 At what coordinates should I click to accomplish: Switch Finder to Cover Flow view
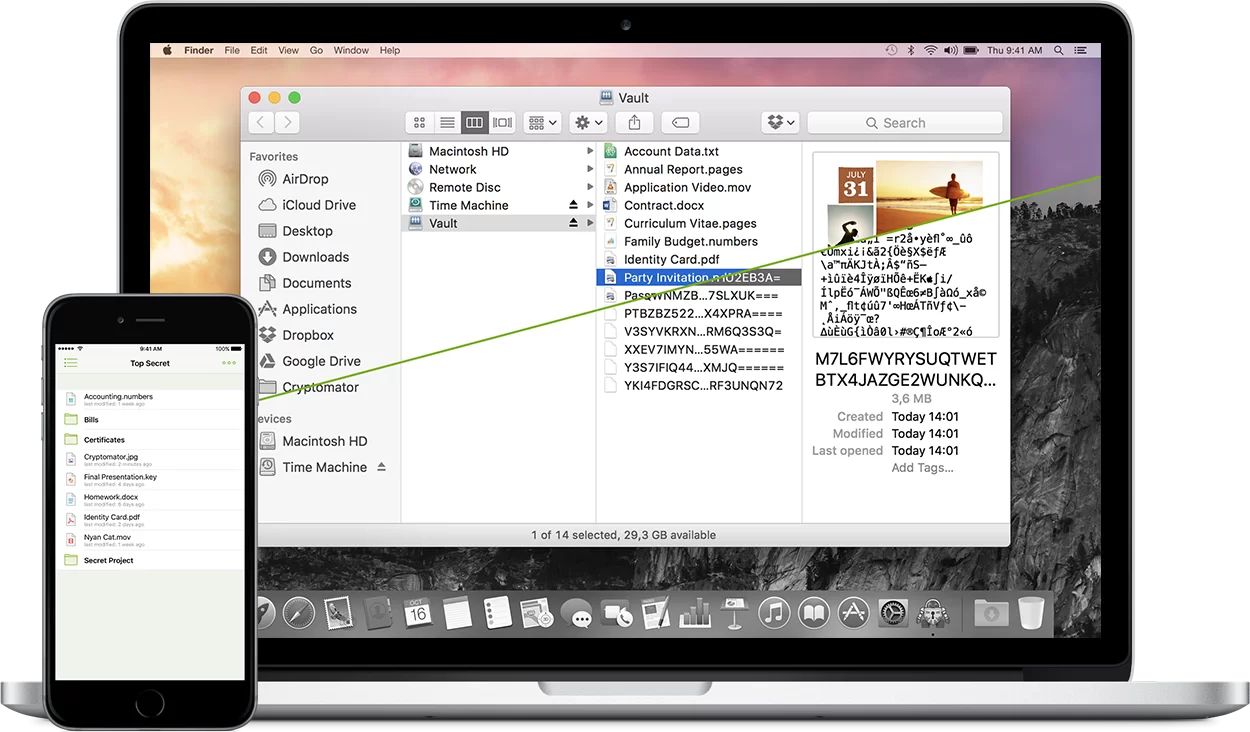pos(502,122)
